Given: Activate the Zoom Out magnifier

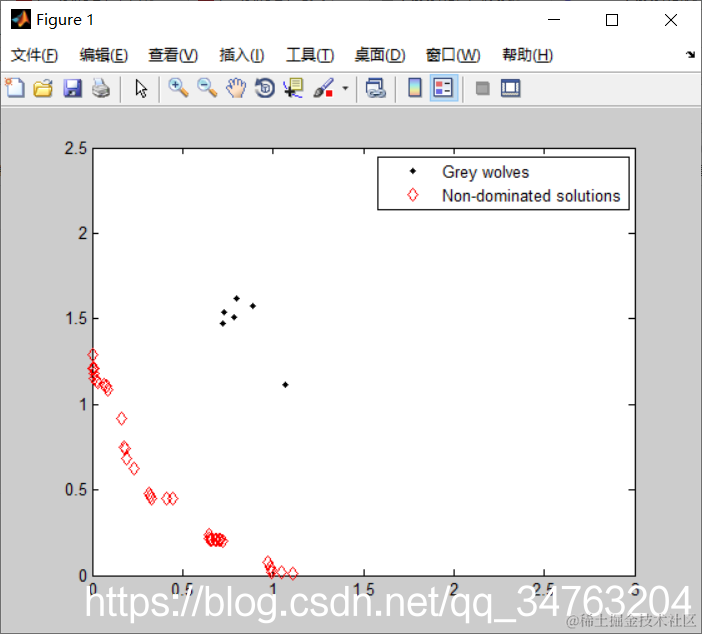Looking at the screenshot, I should (x=207, y=88).
